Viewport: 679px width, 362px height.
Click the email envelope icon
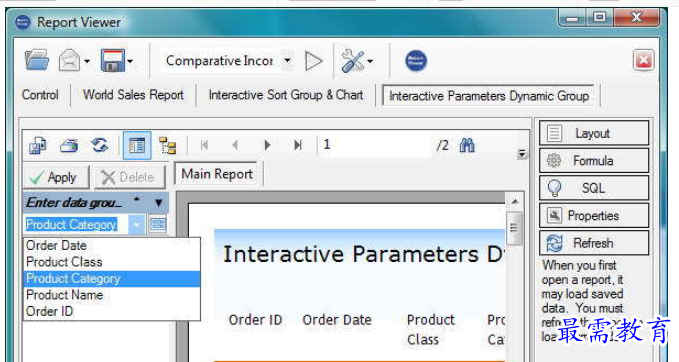click(x=70, y=60)
